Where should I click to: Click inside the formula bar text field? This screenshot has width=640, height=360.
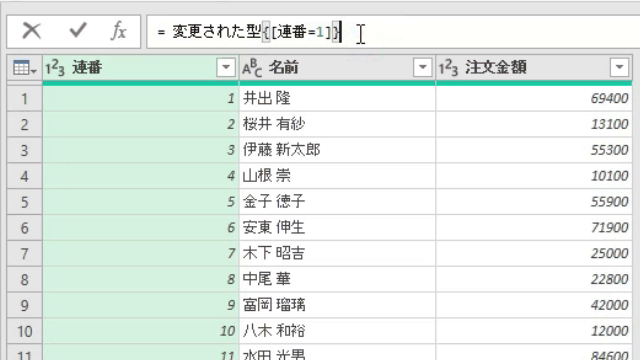point(393,31)
